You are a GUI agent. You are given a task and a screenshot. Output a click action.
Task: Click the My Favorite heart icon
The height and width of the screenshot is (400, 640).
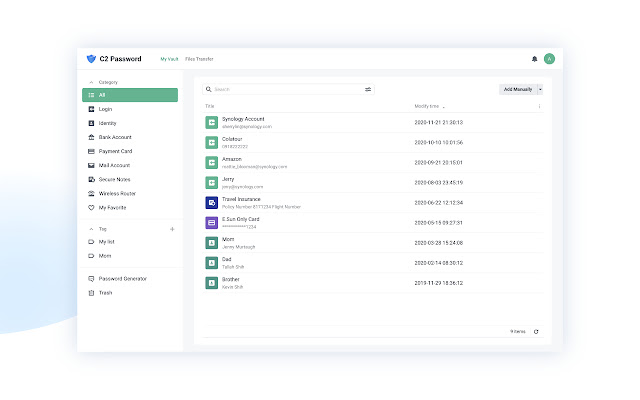91,207
